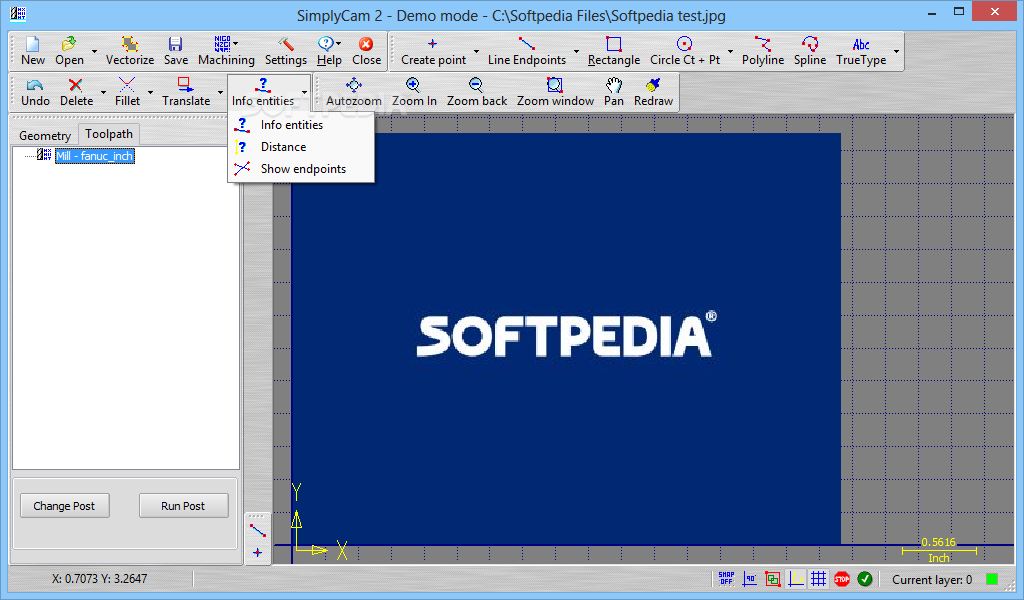Click the Softpedia image on the canvas
This screenshot has height=600, width=1024.
click(566, 338)
